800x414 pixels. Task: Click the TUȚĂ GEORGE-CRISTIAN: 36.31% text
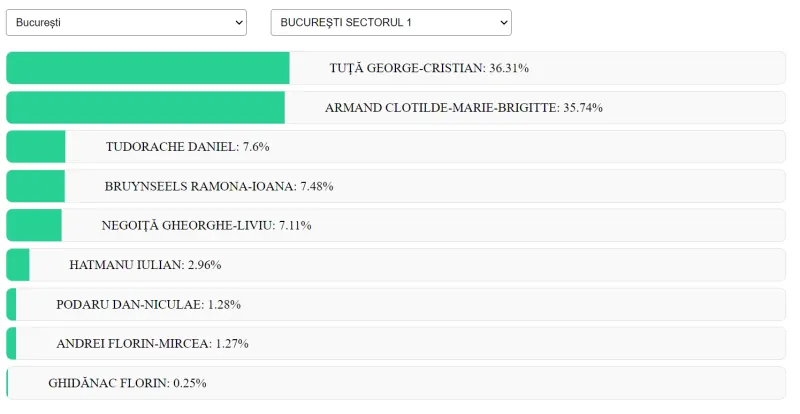pos(429,68)
